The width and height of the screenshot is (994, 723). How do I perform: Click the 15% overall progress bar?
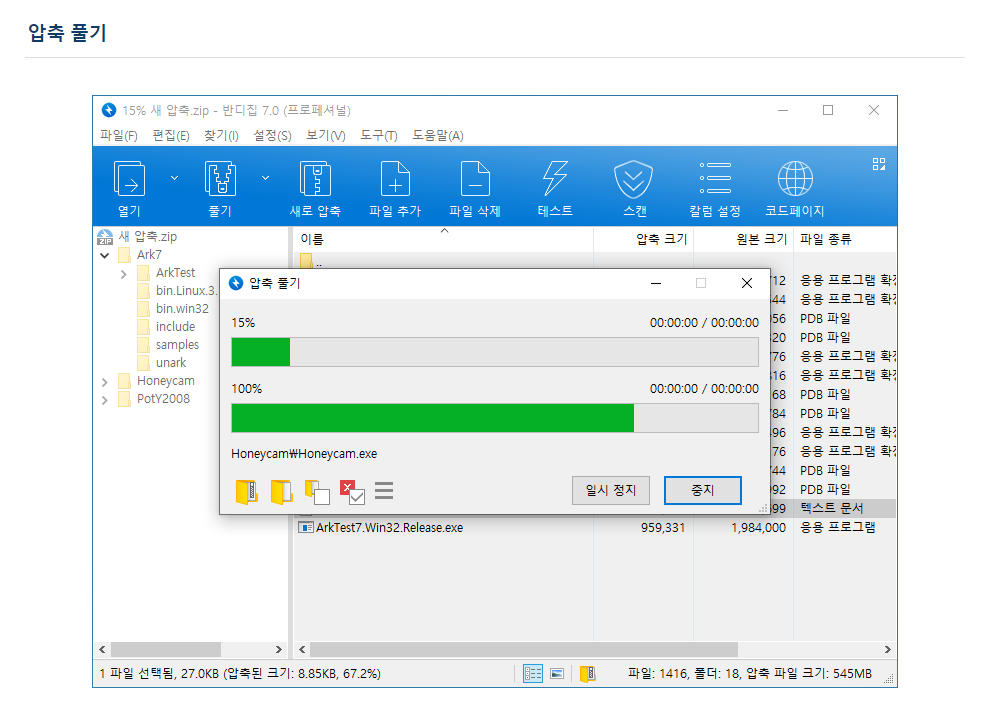[x=495, y=352]
